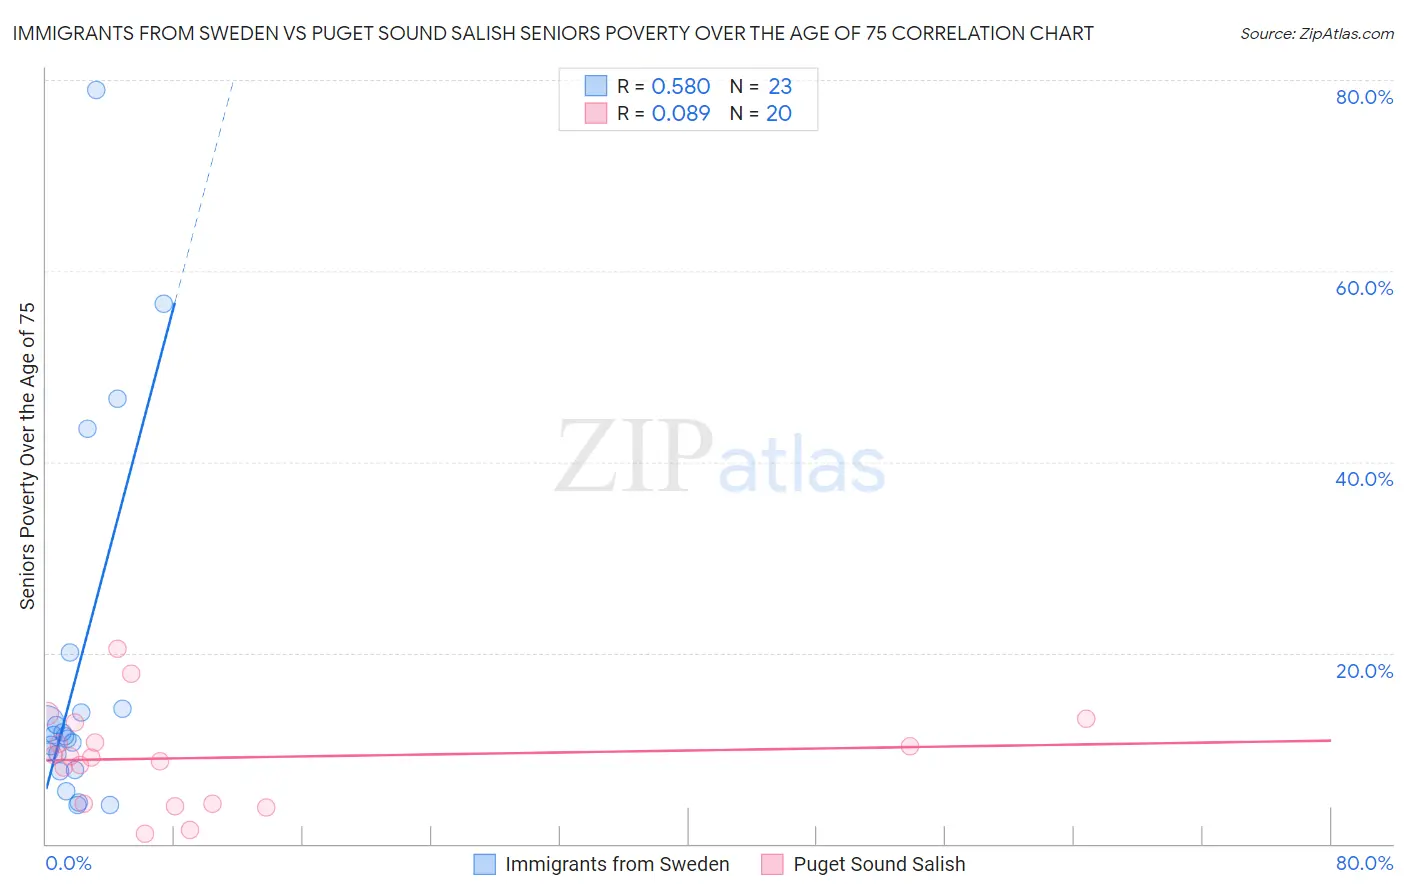Click the pink Puget Sound Salish legend swatch

coord(772,865)
